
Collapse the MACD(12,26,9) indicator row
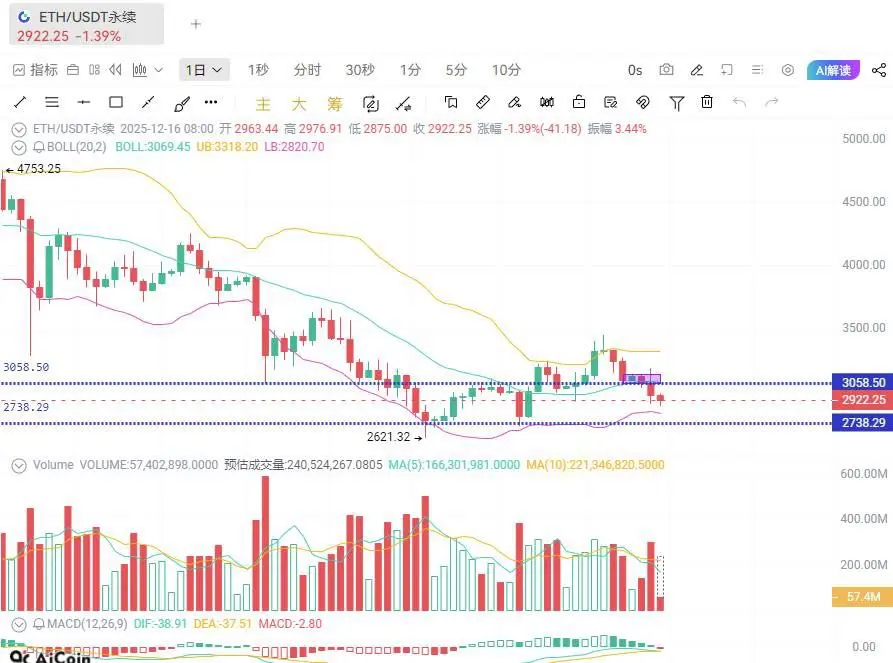coord(19,625)
